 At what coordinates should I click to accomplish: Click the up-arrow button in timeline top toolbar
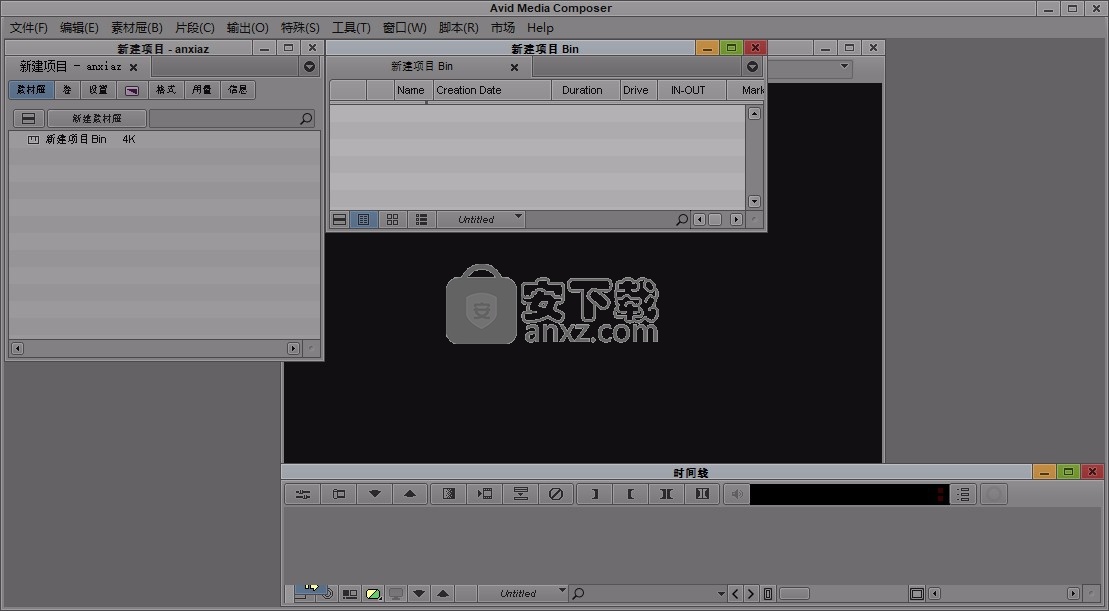pyautogui.click(x=410, y=494)
